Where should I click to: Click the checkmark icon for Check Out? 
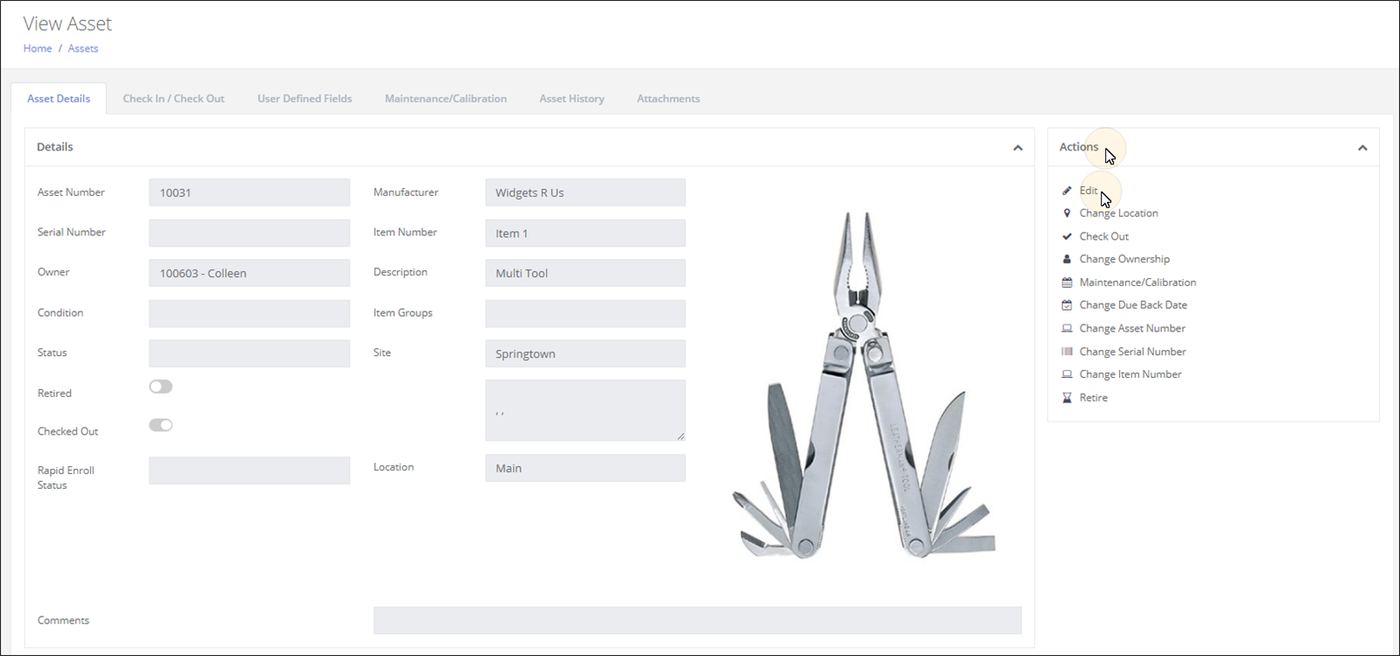(1067, 236)
